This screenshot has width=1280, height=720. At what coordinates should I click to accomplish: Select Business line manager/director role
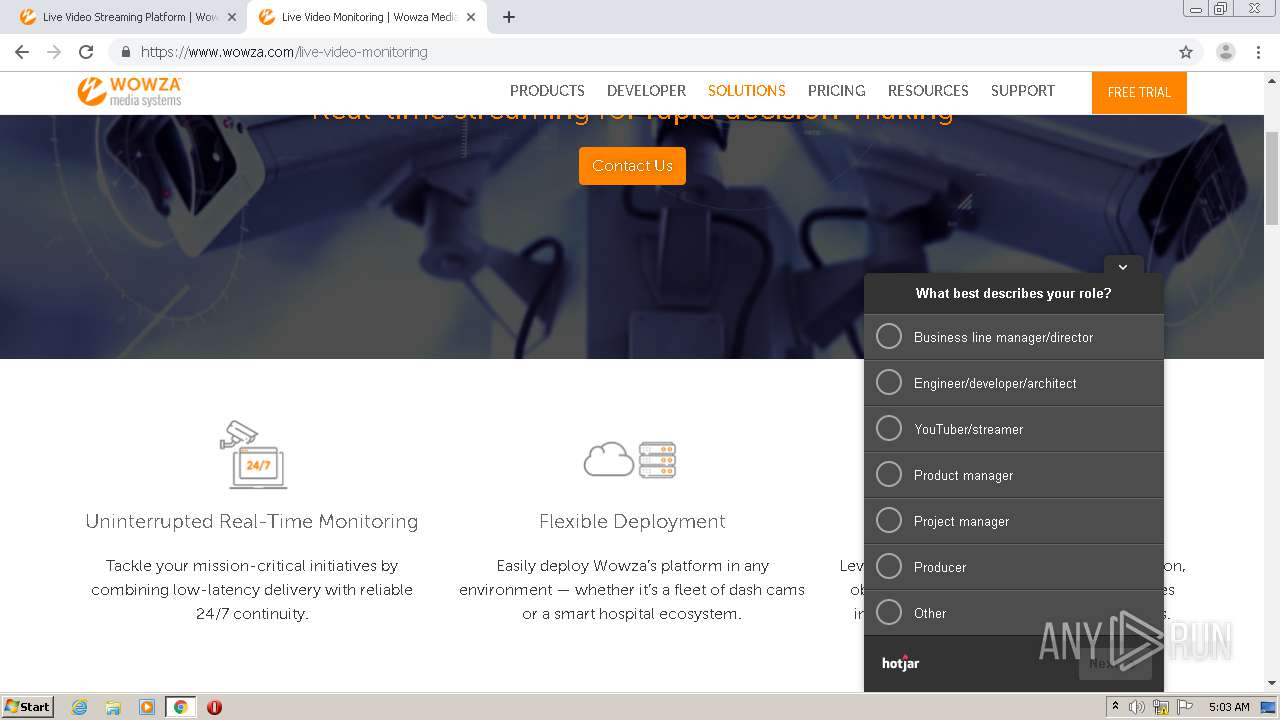point(1014,337)
